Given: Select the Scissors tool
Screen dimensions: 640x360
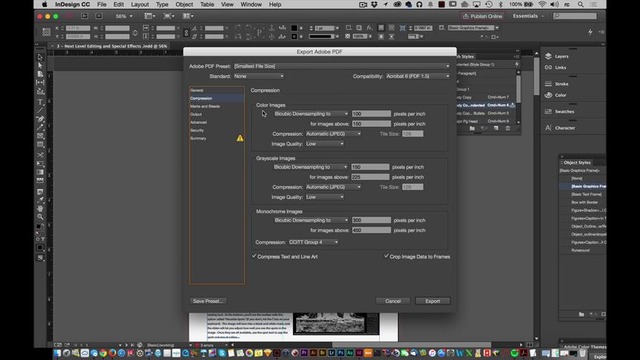Looking at the screenshot, I should coord(40,155).
